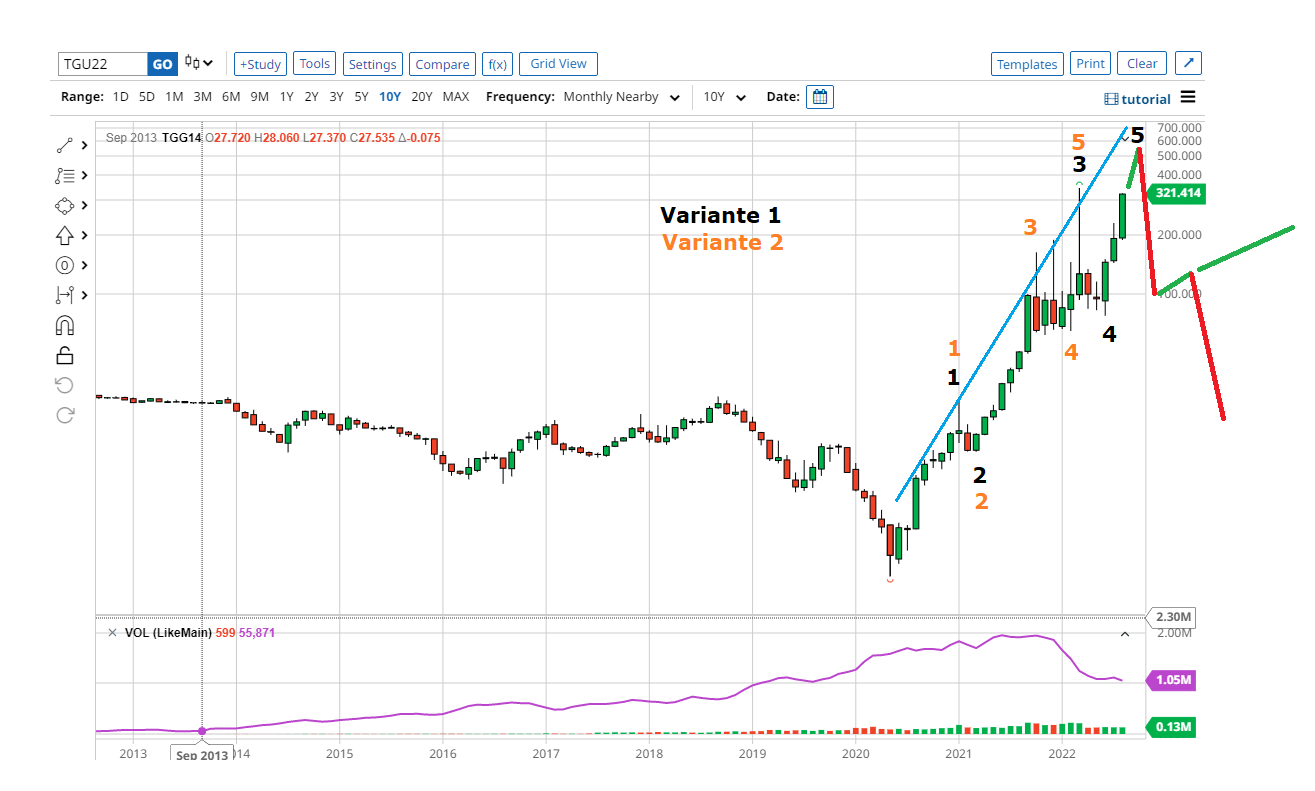1315x791 pixels.
Task: Select the trend line drawing tool
Action: (65, 145)
